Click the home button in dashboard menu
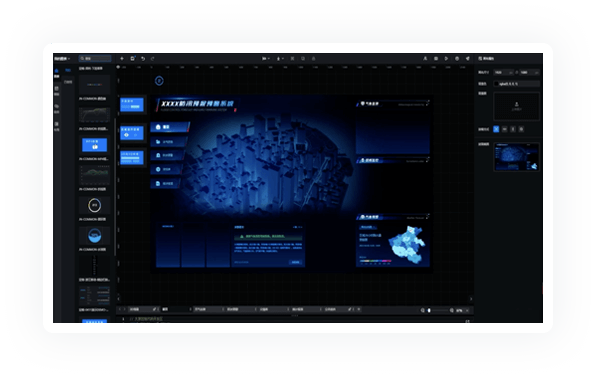 tap(169, 127)
